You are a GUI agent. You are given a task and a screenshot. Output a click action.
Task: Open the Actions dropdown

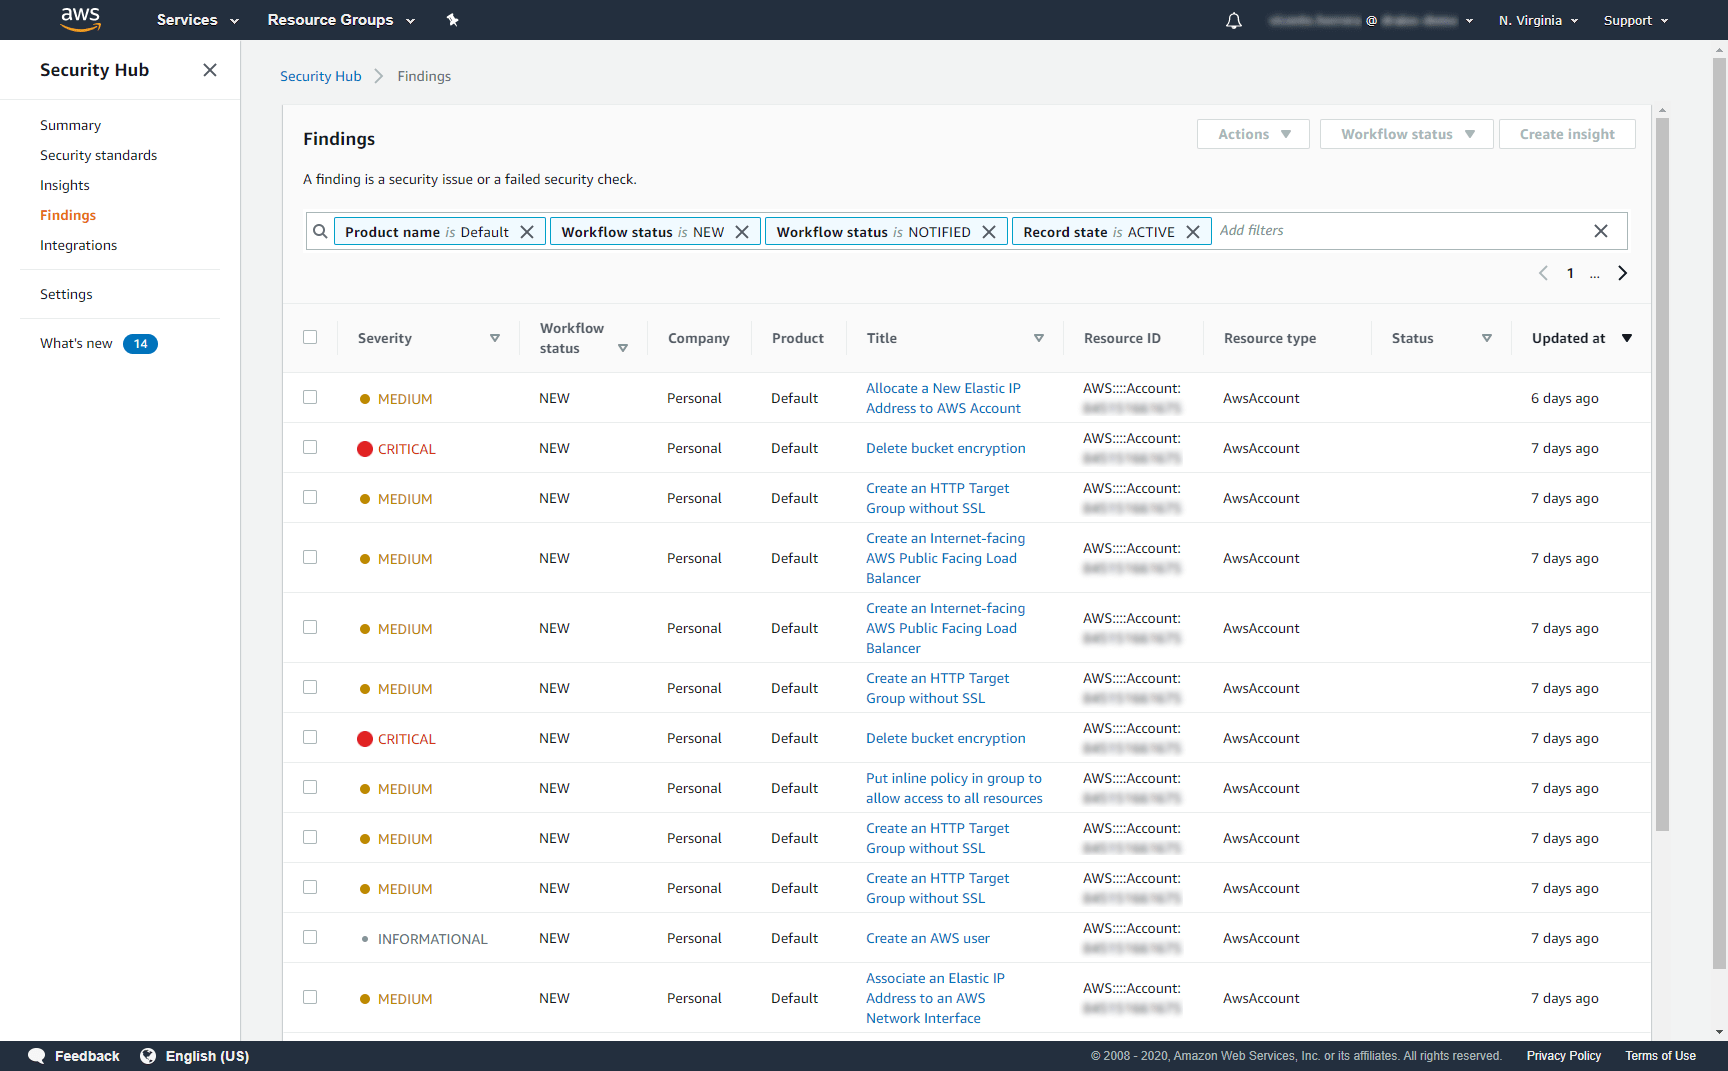[x=1252, y=134]
